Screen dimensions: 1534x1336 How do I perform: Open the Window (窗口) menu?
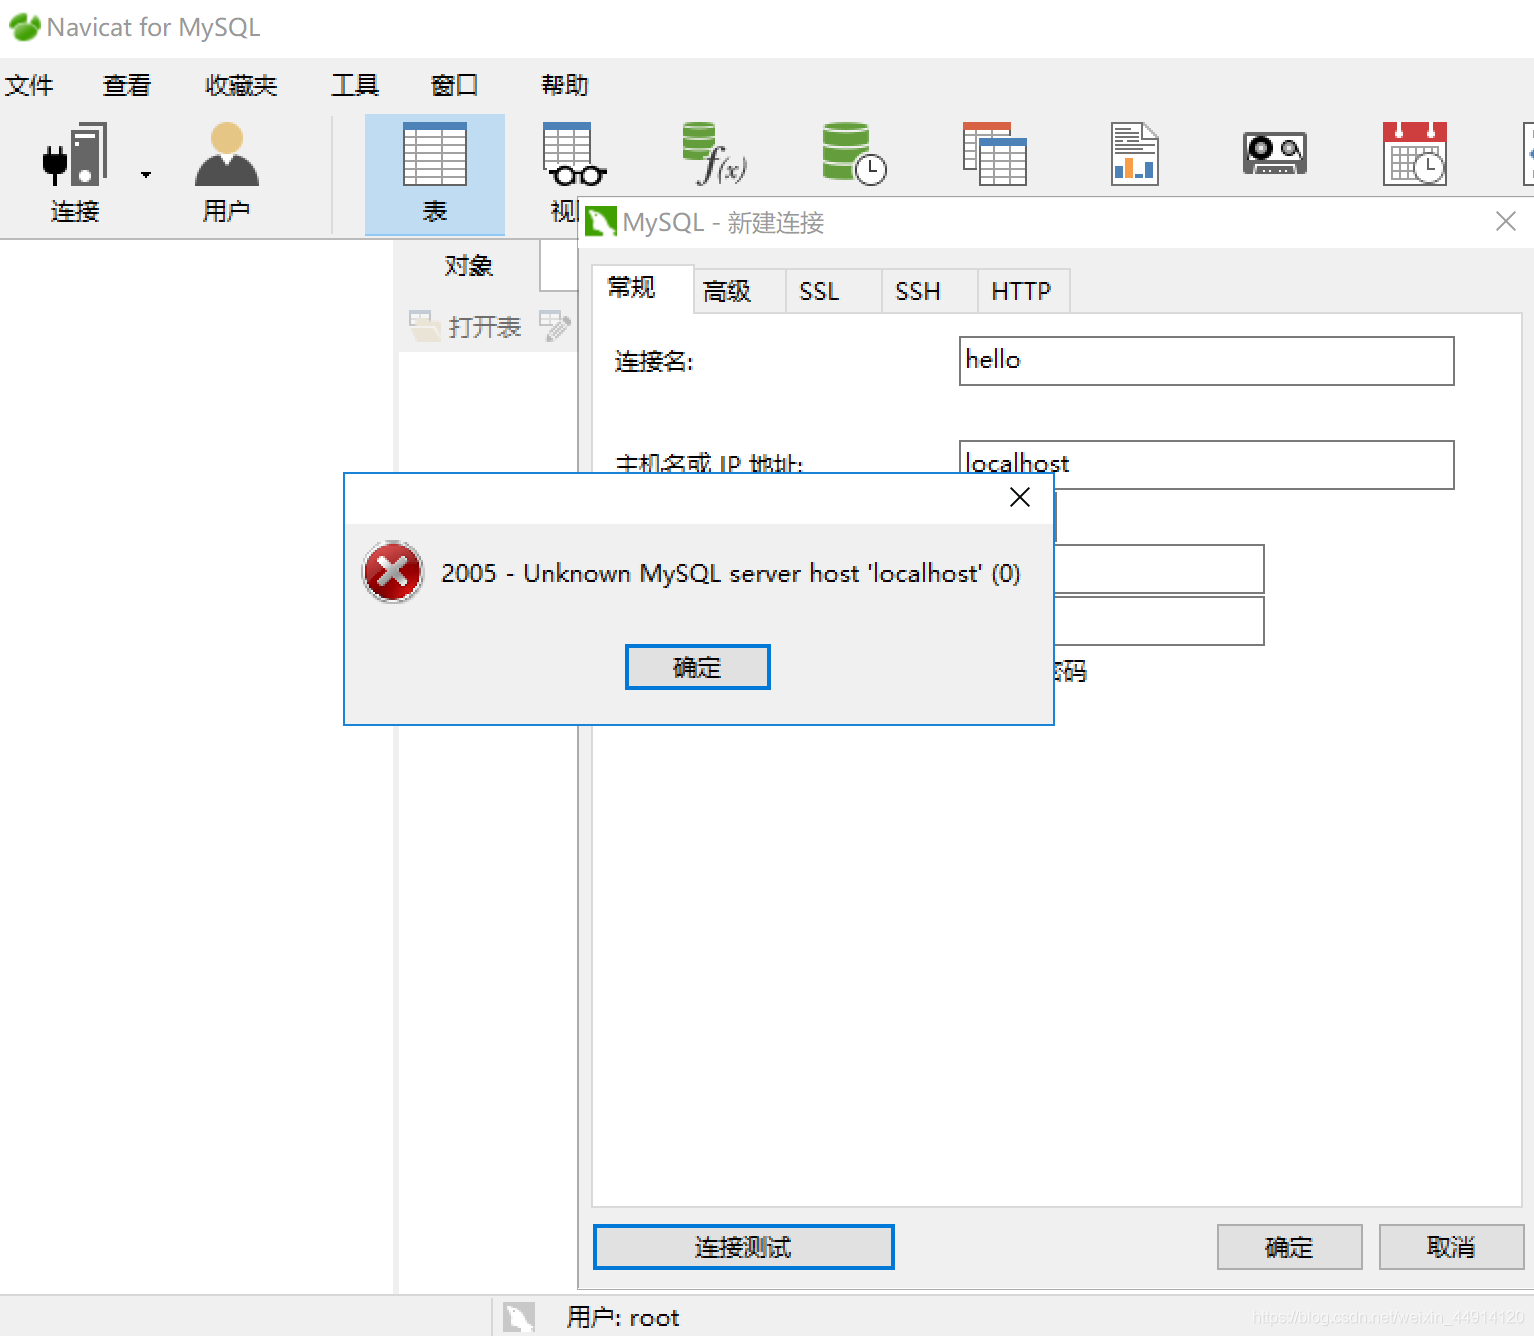click(454, 85)
